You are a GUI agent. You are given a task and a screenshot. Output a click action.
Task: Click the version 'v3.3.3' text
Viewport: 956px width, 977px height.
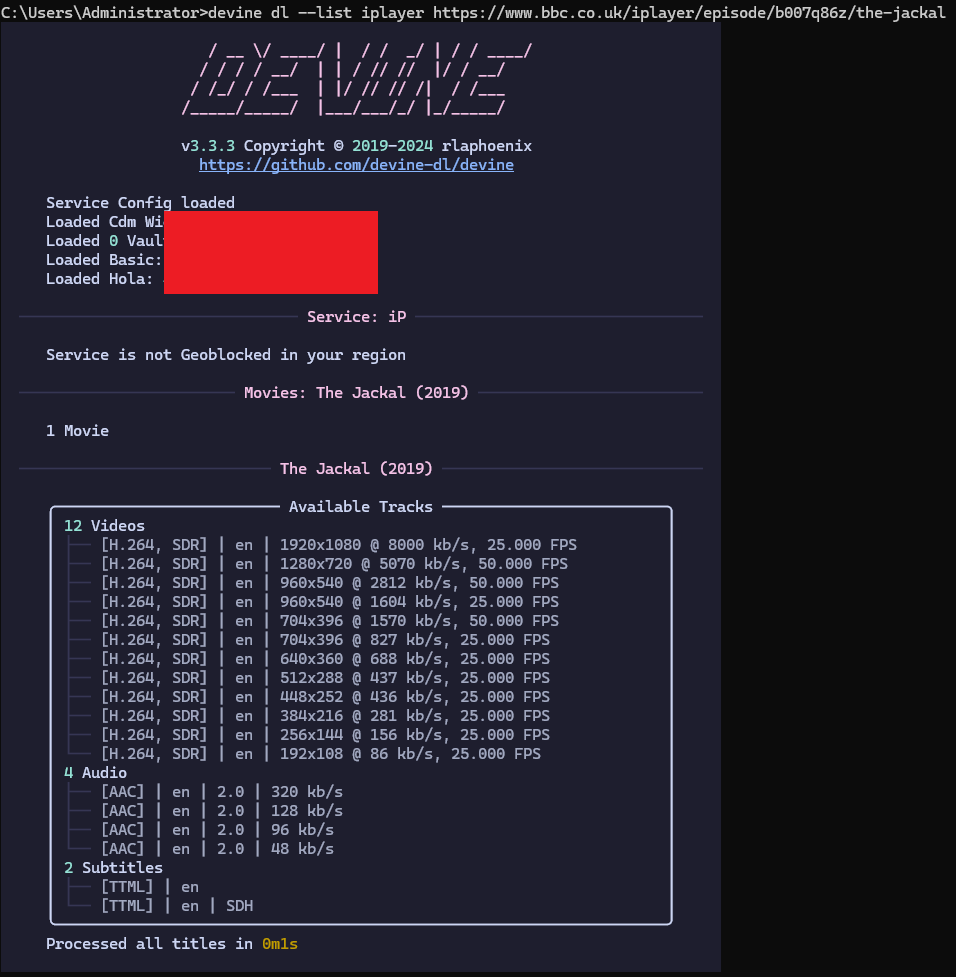[208, 146]
